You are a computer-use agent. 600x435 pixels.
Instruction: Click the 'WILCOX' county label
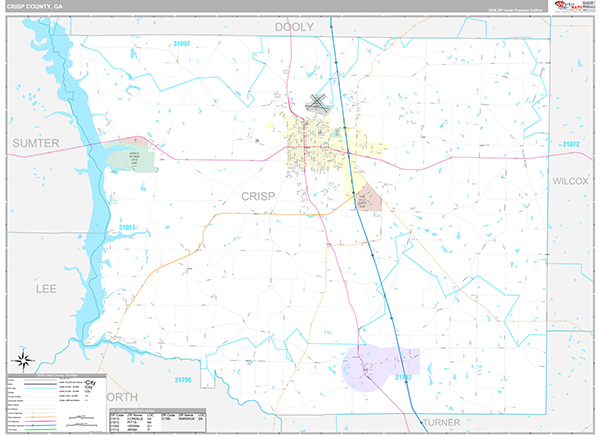[570, 181]
